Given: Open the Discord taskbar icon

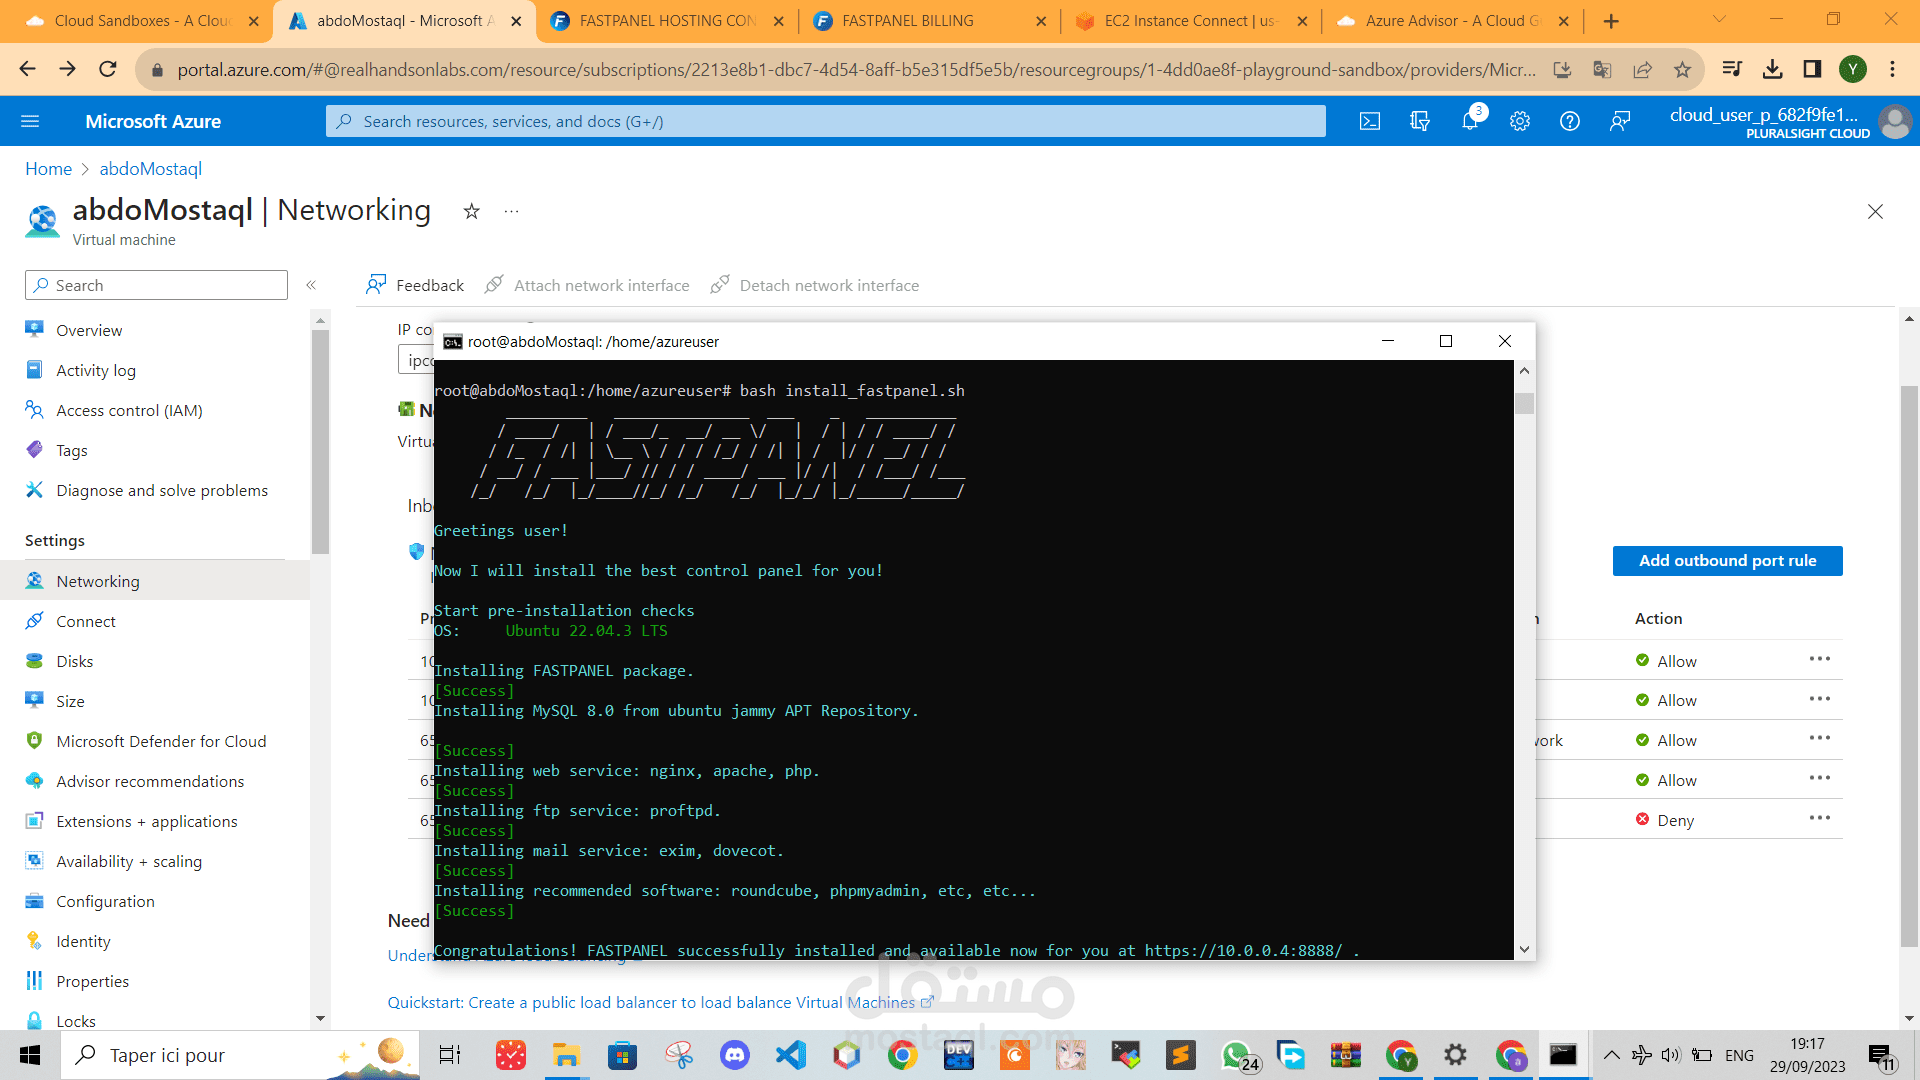Looking at the screenshot, I should [x=734, y=1055].
